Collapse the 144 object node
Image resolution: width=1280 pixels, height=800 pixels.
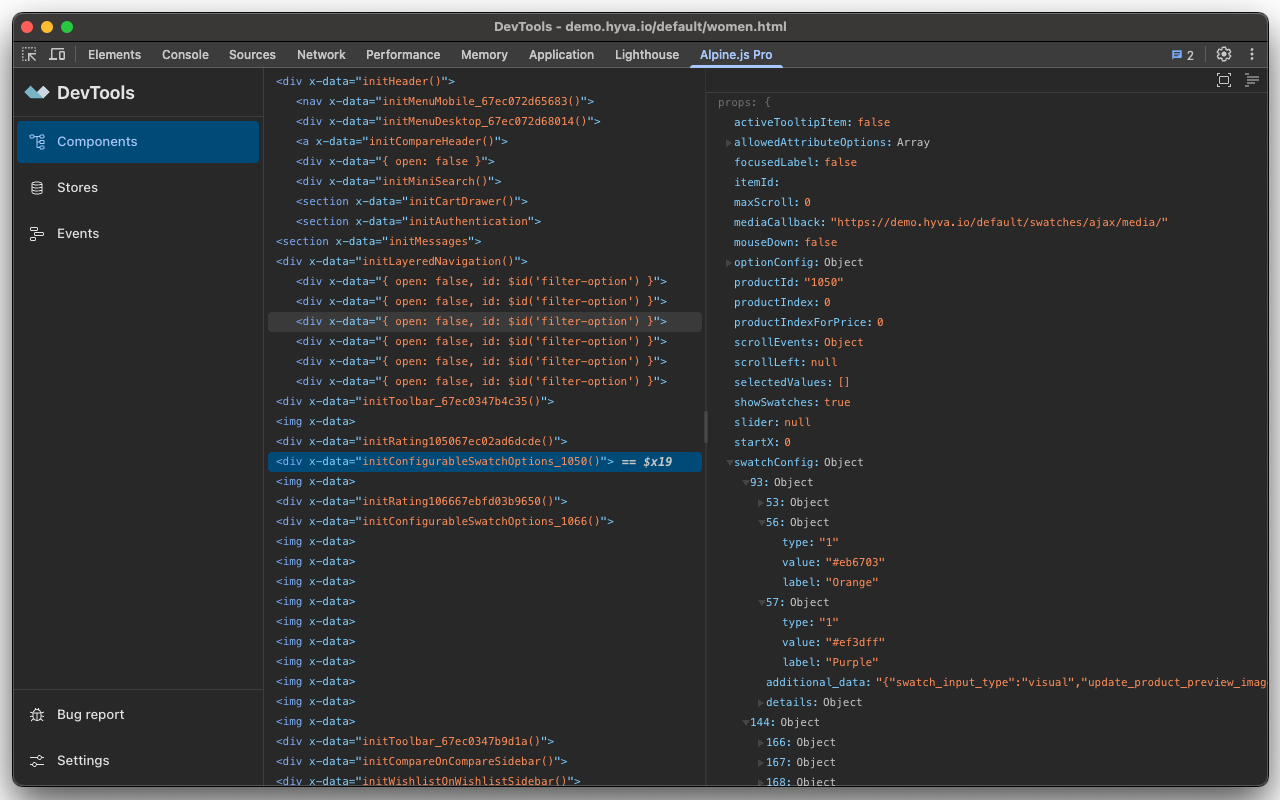coord(745,723)
